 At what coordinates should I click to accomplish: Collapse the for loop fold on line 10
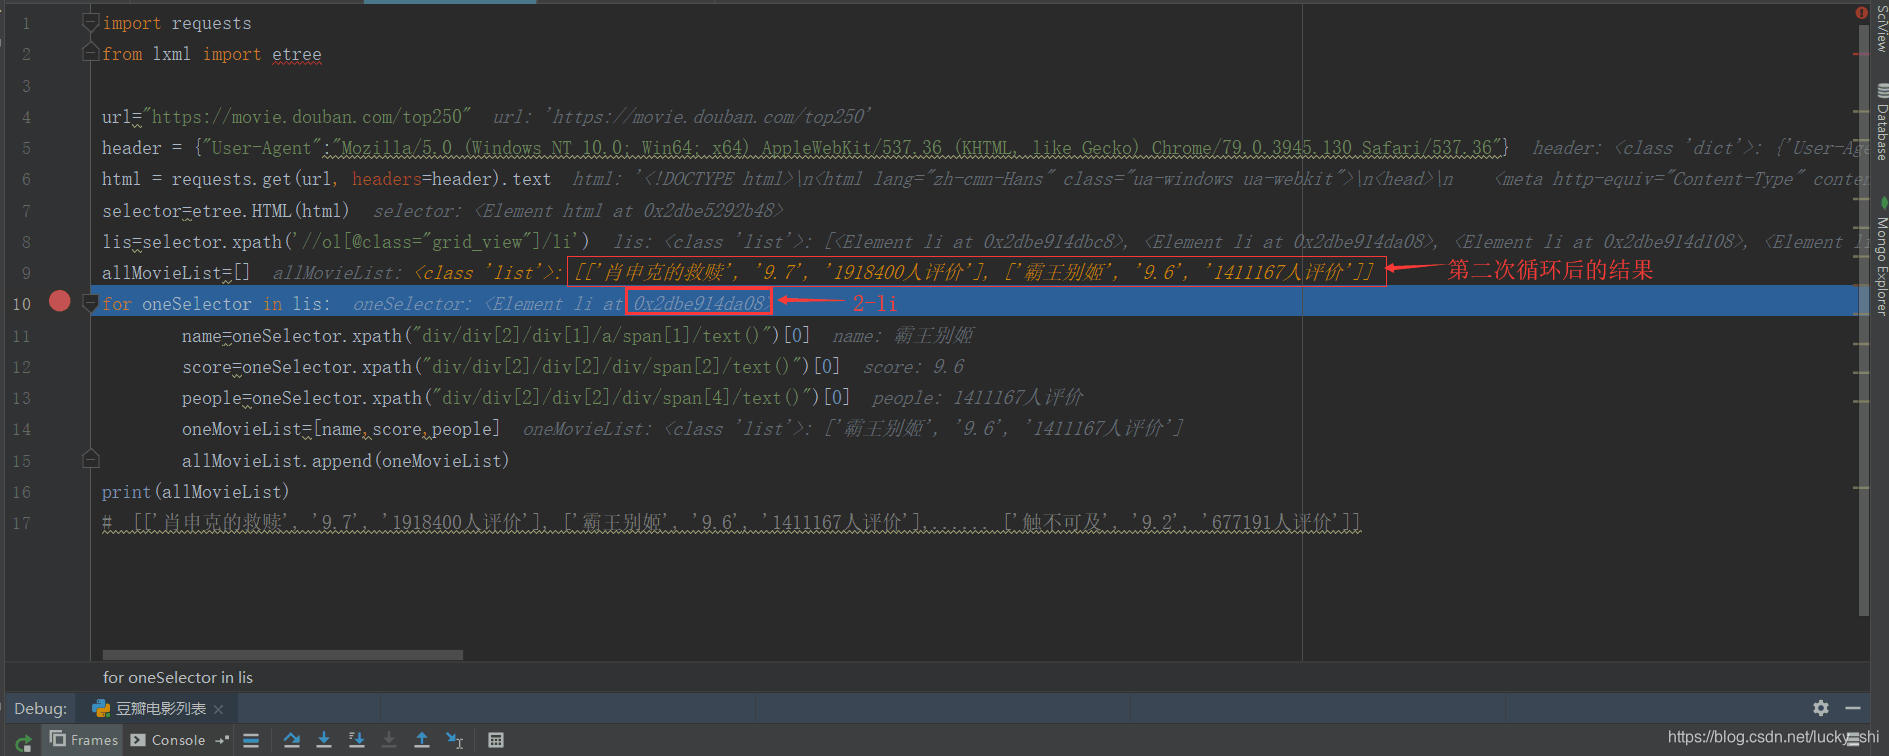click(90, 302)
